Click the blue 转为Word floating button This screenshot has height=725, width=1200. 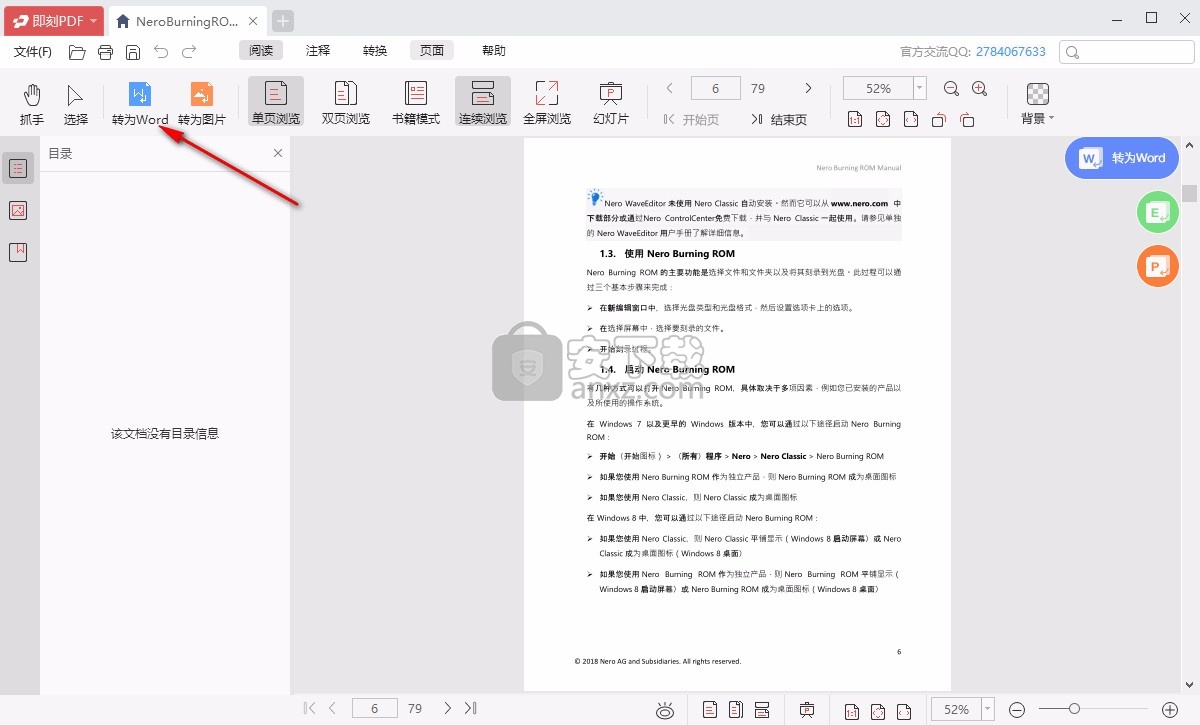1122,158
